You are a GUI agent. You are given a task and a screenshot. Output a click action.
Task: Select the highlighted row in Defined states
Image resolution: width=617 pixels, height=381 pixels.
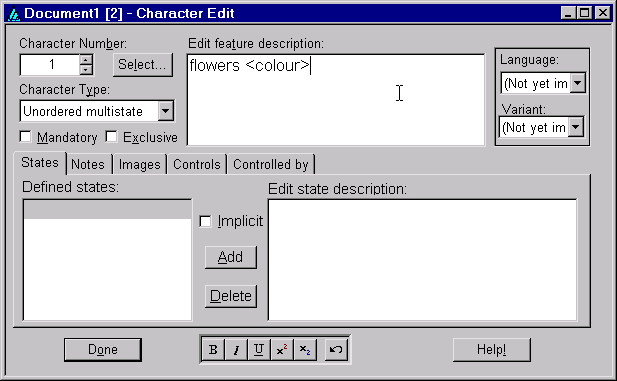click(x=107, y=210)
